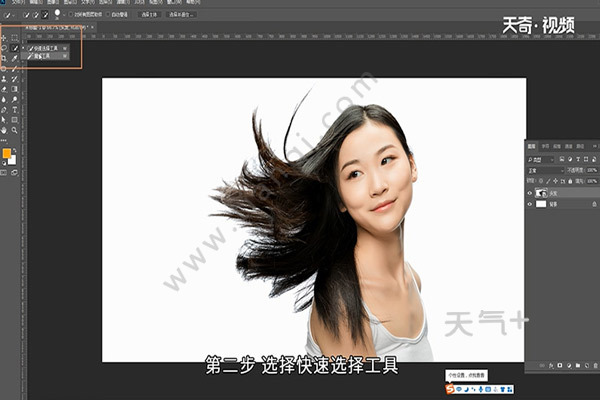Pick the Lasso tool
600x400 pixels.
(x=5, y=47)
